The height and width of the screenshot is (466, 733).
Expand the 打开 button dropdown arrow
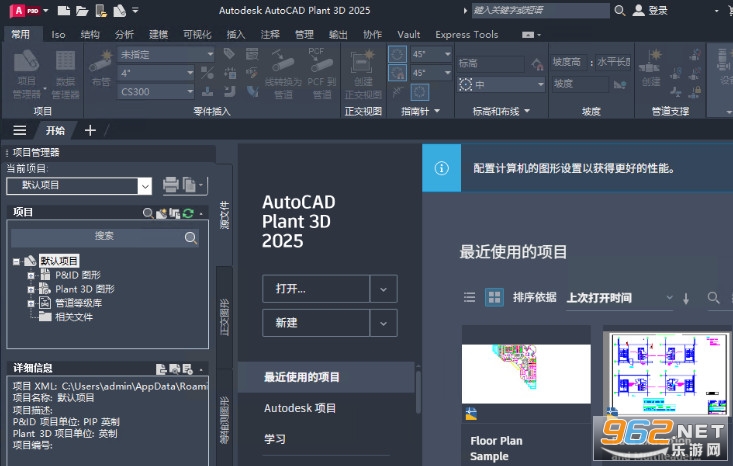coord(383,289)
